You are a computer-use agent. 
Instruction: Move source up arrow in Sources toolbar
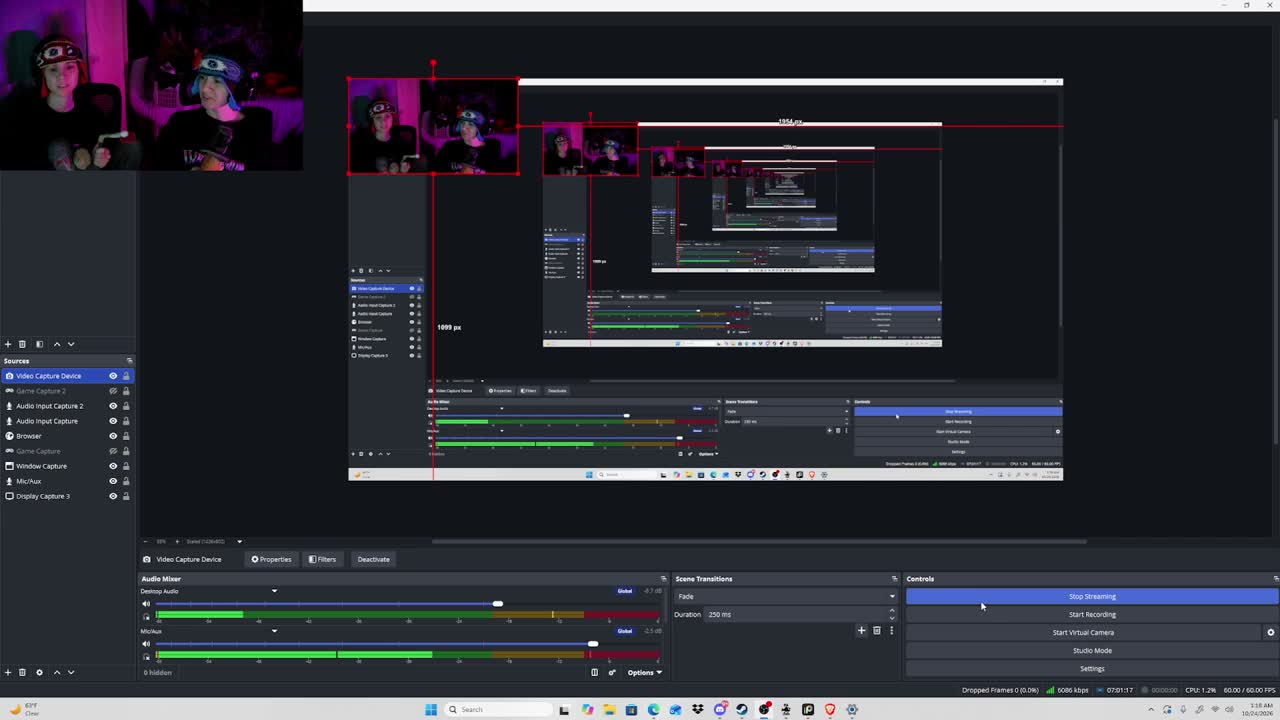57,672
